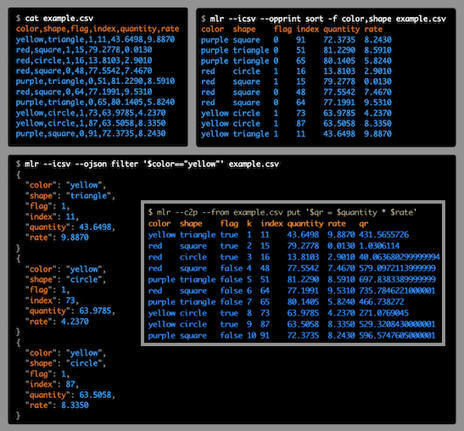This screenshot has height=431, width=464.
Task: Click the JSON line "rate": 8.3350
Action: point(57,405)
